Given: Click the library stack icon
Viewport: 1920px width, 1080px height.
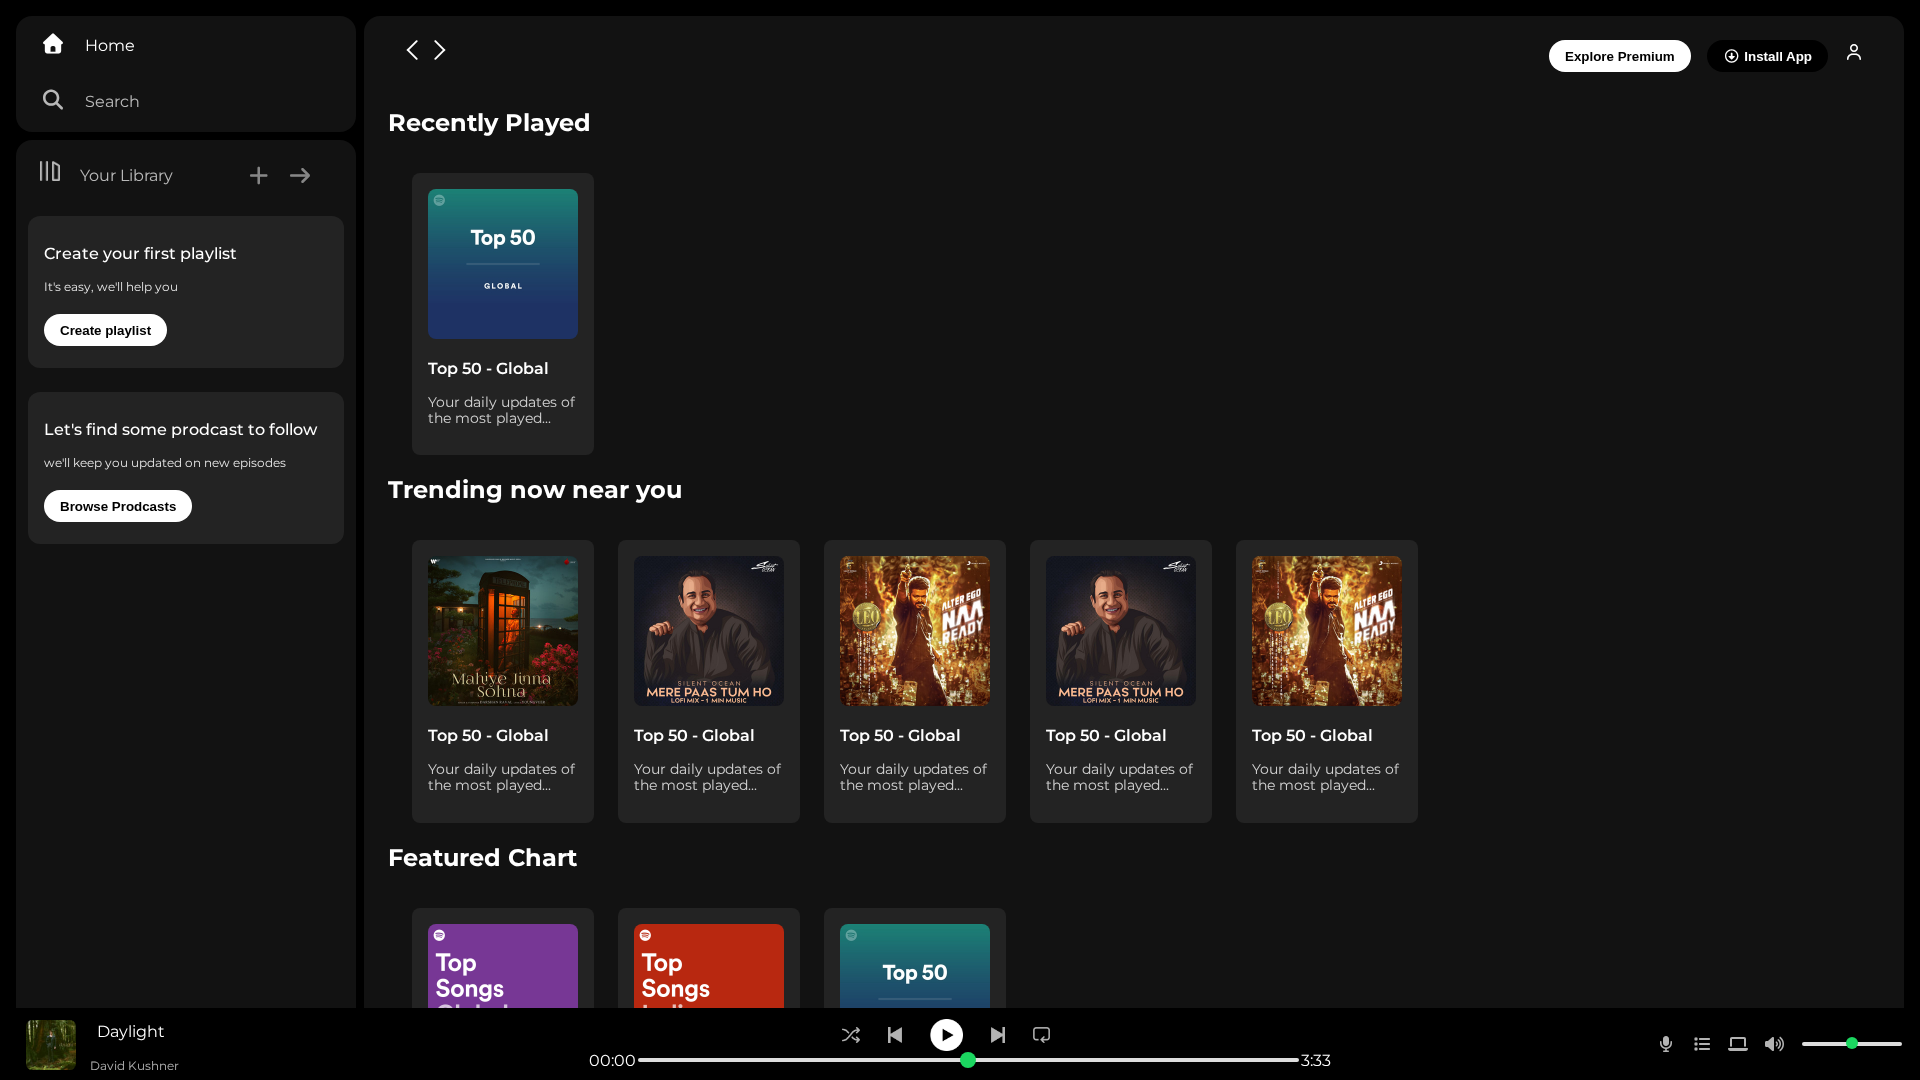Looking at the screenshot, I should (x=50, y=172).
